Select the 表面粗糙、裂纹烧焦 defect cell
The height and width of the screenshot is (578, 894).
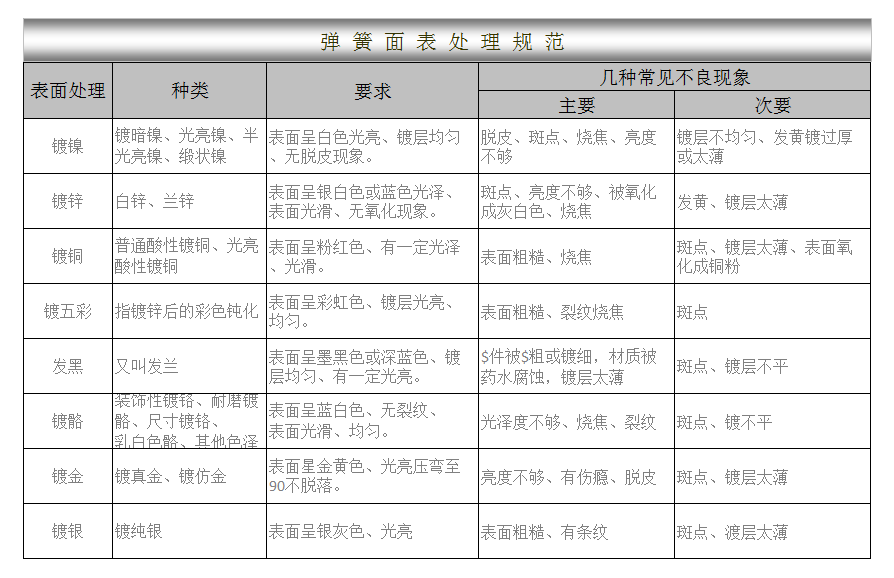point(576,311)
